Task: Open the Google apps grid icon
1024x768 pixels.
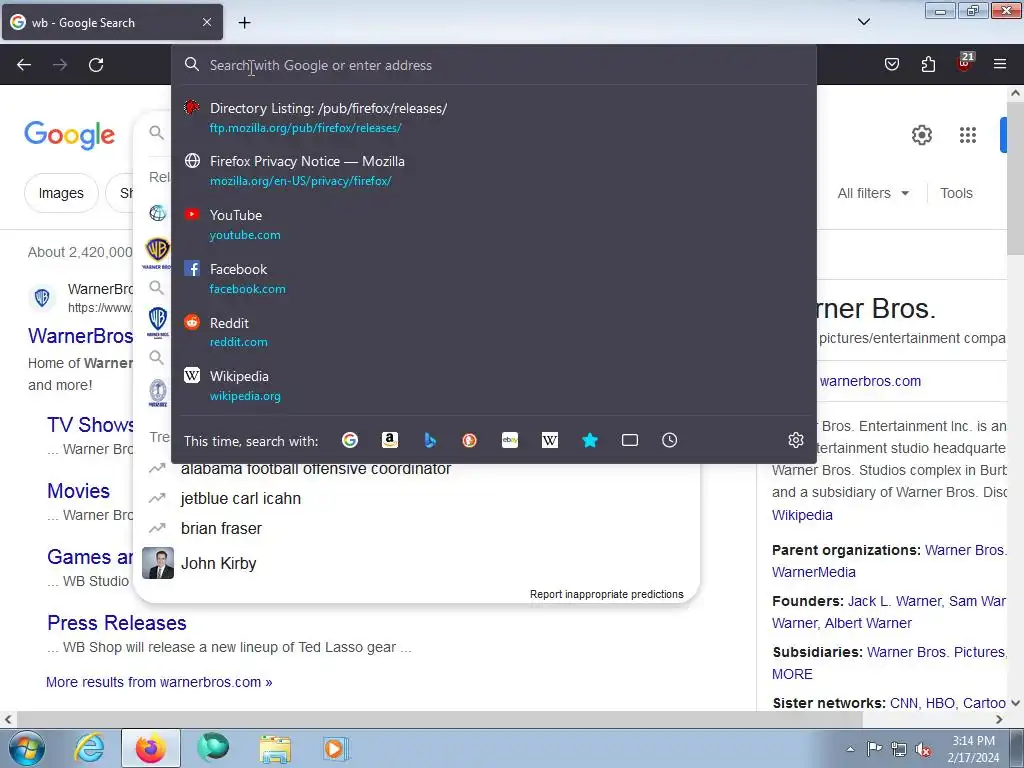Action: [x=968, y=135]
